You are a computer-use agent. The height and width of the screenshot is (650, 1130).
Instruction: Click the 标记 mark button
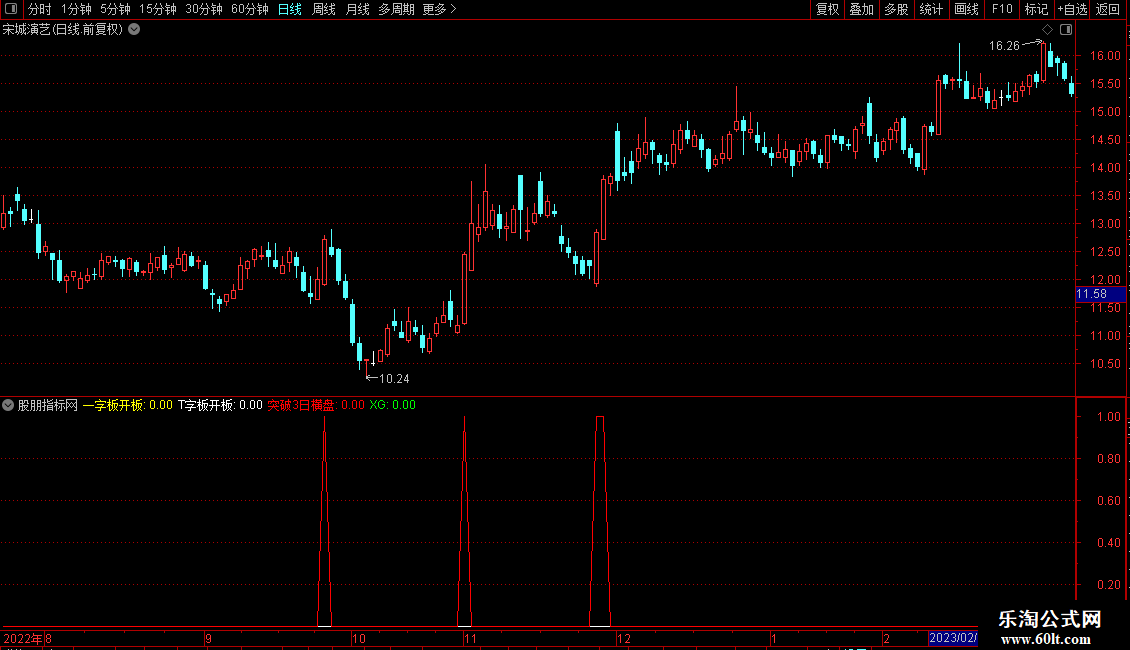click(x=1036, y=9)
